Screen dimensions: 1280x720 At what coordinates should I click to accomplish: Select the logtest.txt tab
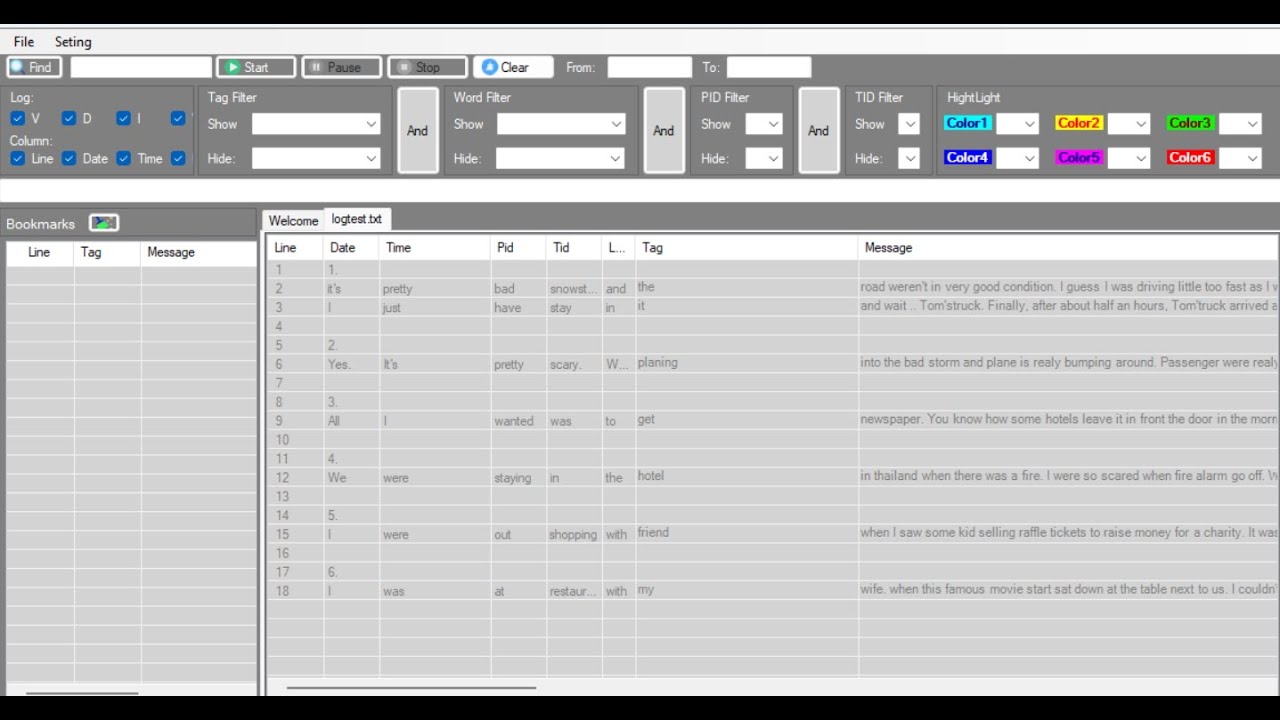click(x=357, y=219)
